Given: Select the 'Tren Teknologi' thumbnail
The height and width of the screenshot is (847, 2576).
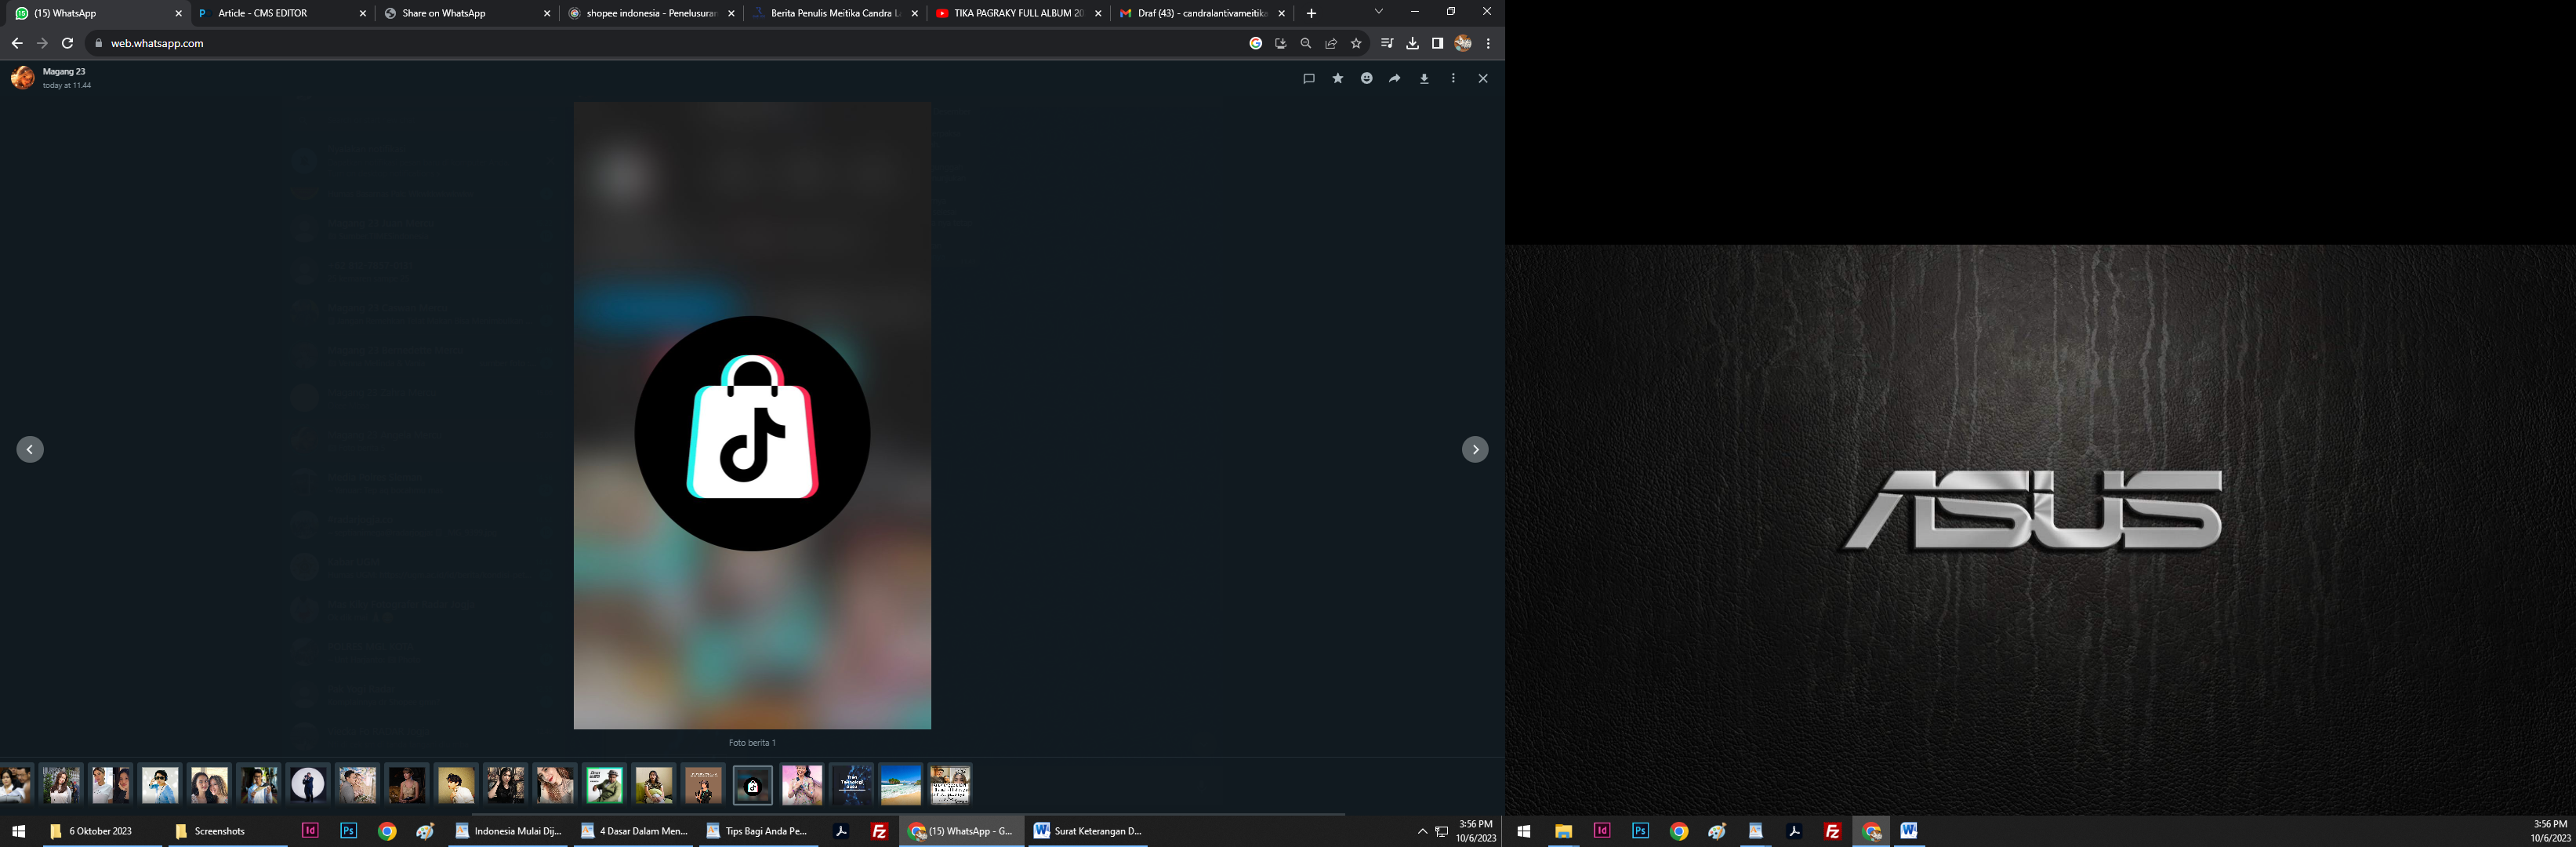Looking at the screenshot, I should click(x=852, y=785).
